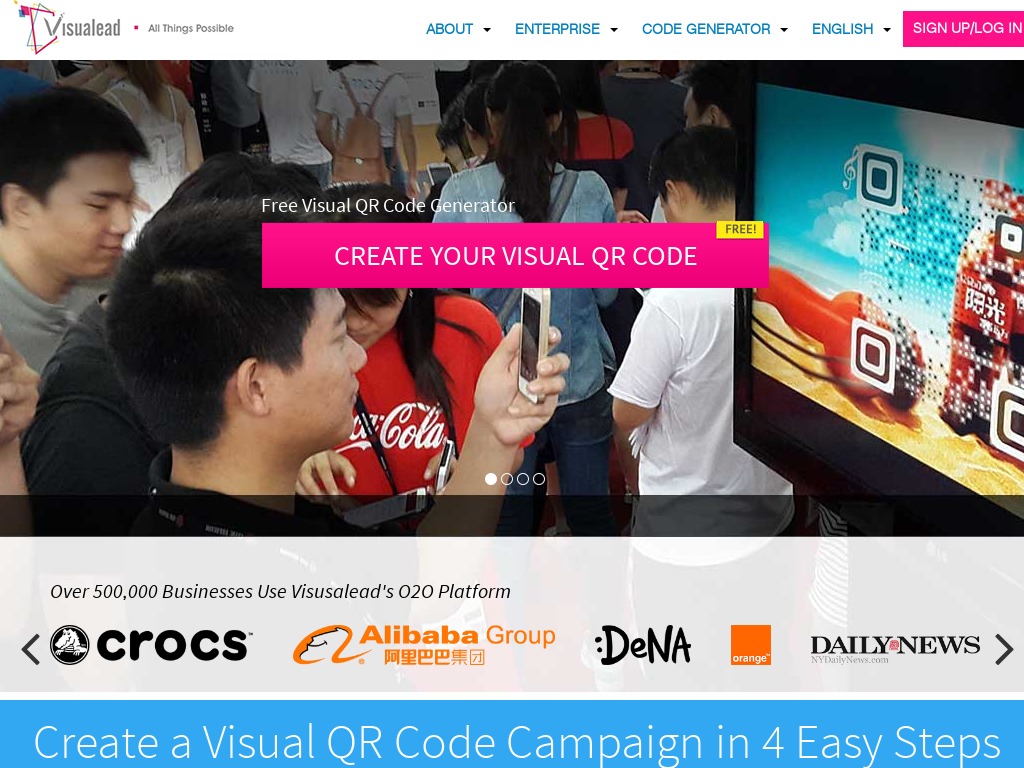Jump to the fourth slide dot

coord(539,479)
